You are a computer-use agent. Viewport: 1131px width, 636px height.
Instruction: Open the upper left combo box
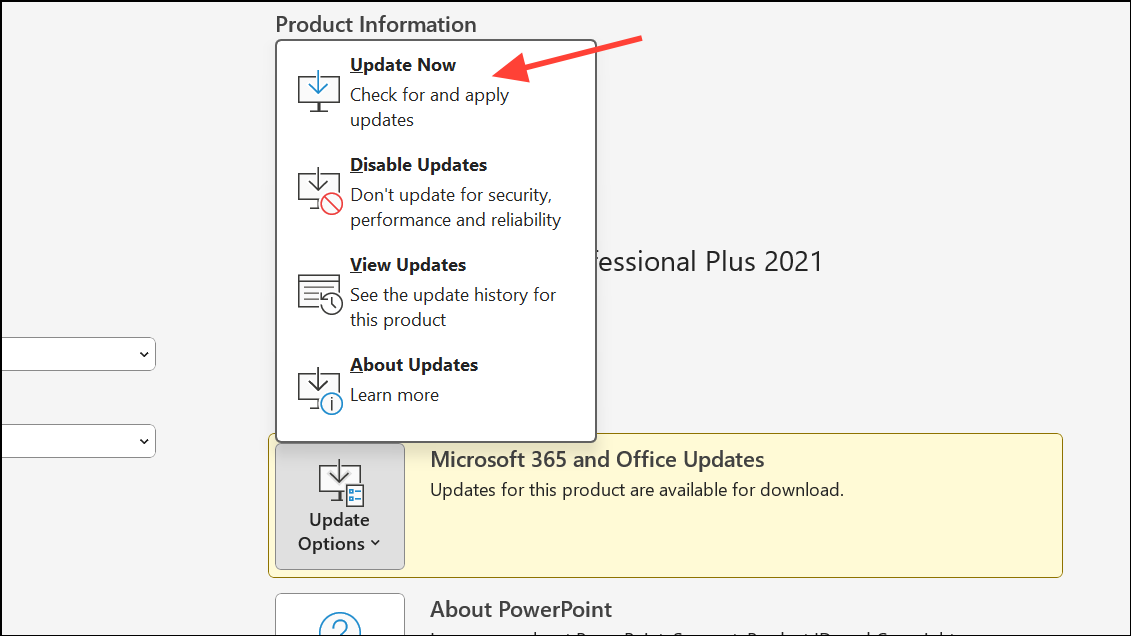[x=77, y=354]
